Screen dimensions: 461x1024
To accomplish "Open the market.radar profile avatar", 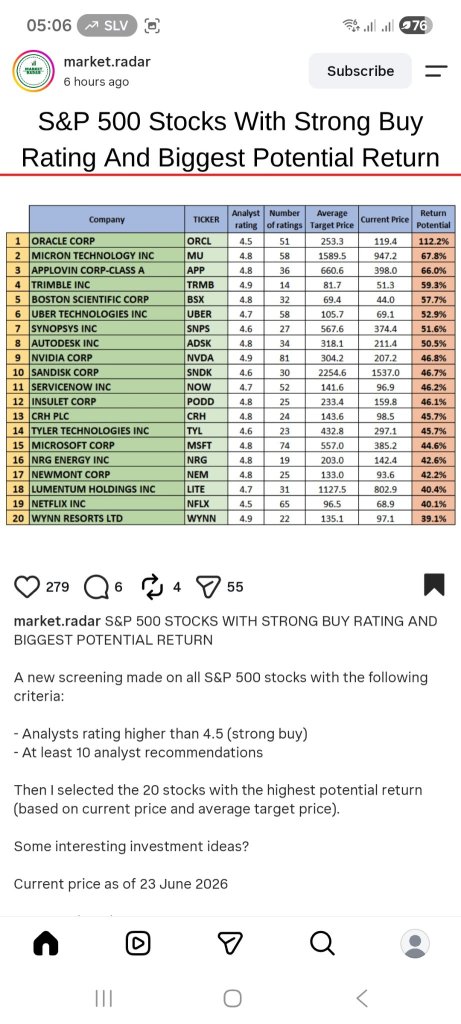I will point(31,71).
